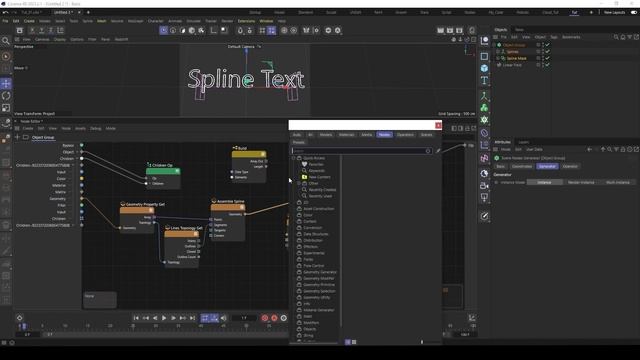This screenshot has height=360, width=640.
Task: Click Play button in timeline controls
Action: [x=164, y=318]
